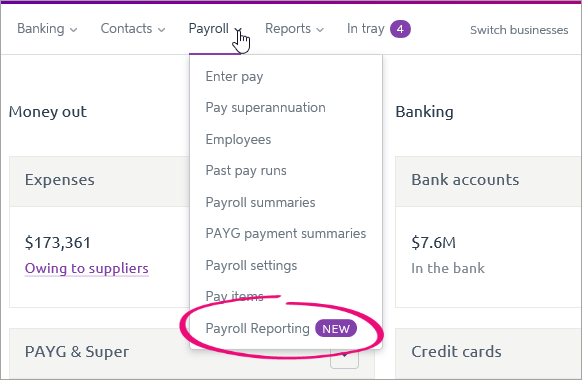Click the Bank accounts card header
Screen dimensions: 582x380
(488, 181)
